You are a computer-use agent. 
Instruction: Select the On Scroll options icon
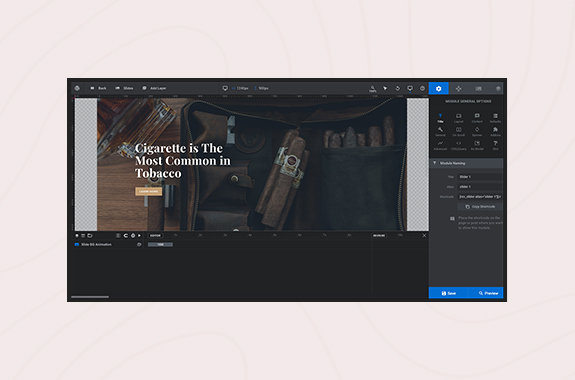click(x=459, y=132)
